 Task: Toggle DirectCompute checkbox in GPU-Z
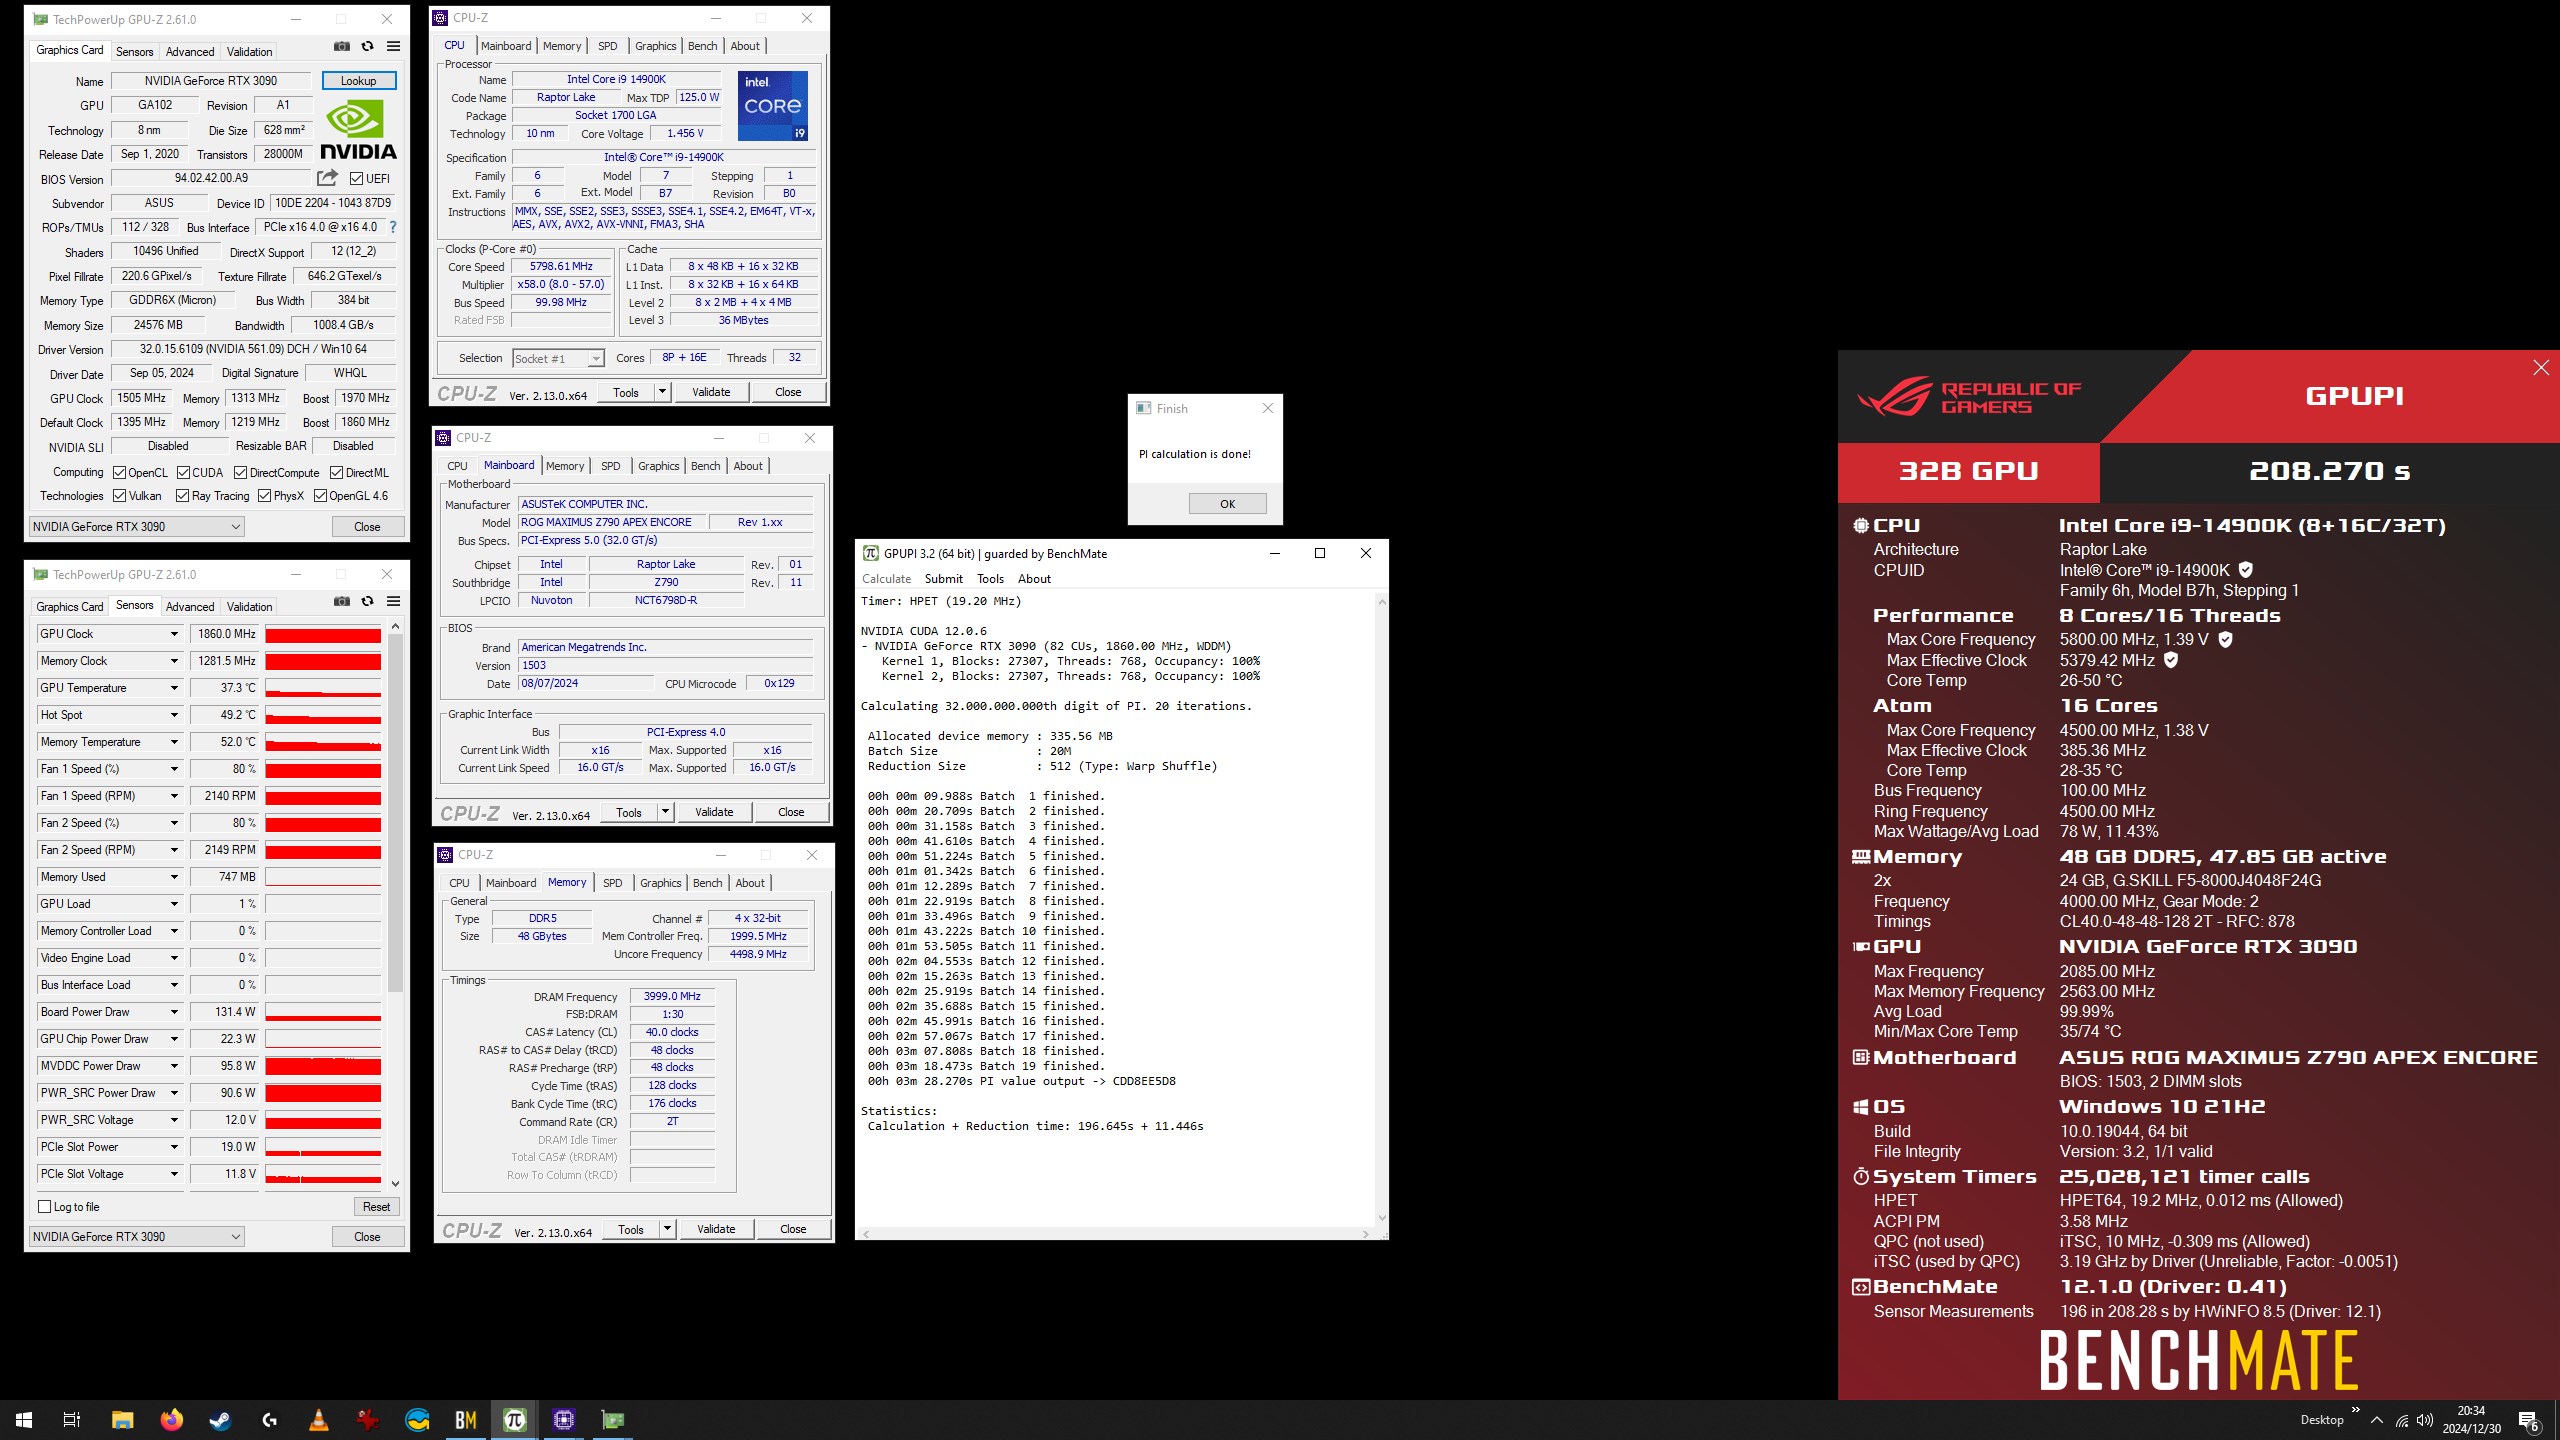(240, 473)
